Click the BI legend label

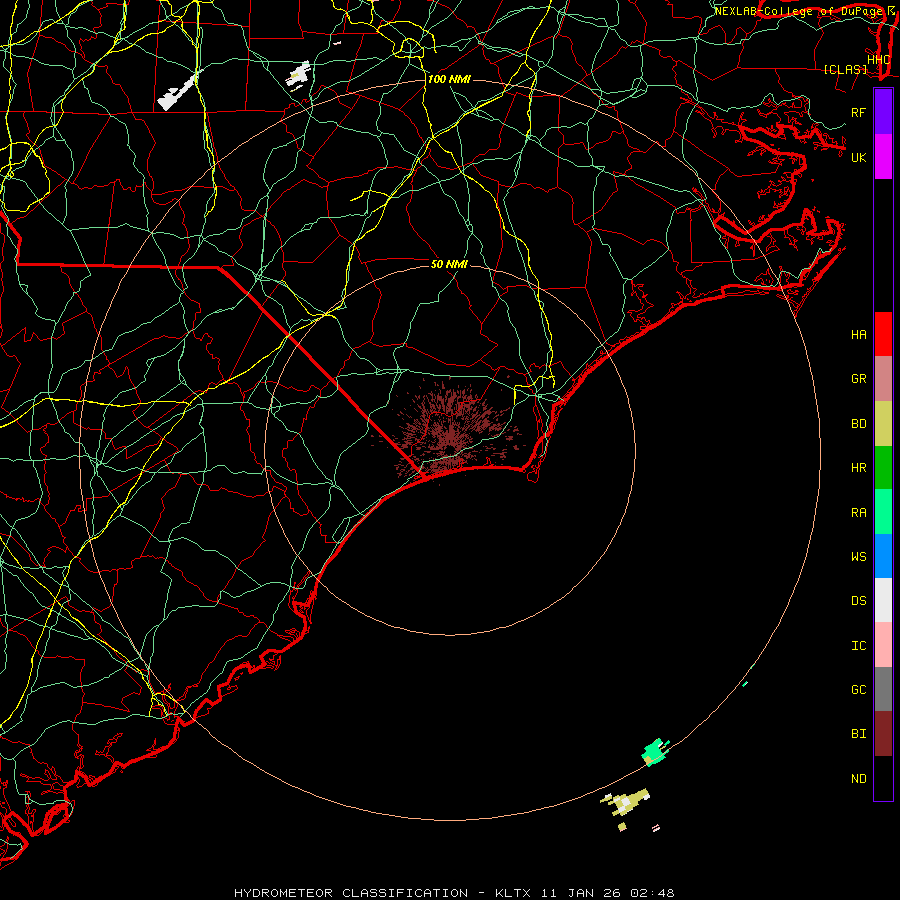click(x=858, y=734)
